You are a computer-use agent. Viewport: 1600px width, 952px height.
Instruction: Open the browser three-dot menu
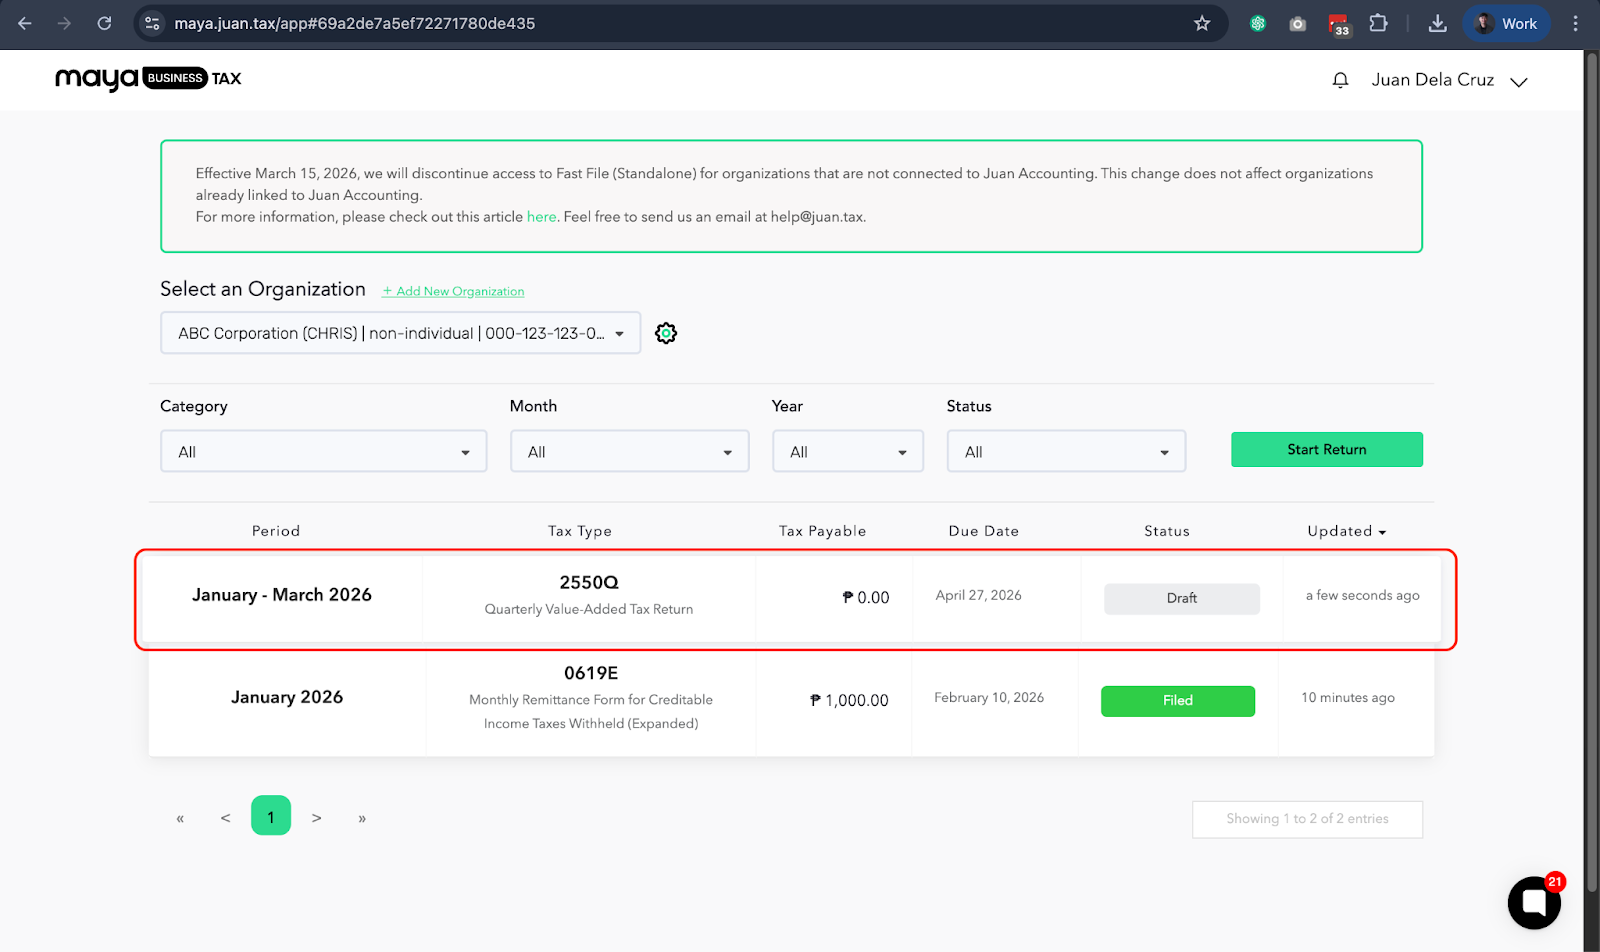[1575, 23]
